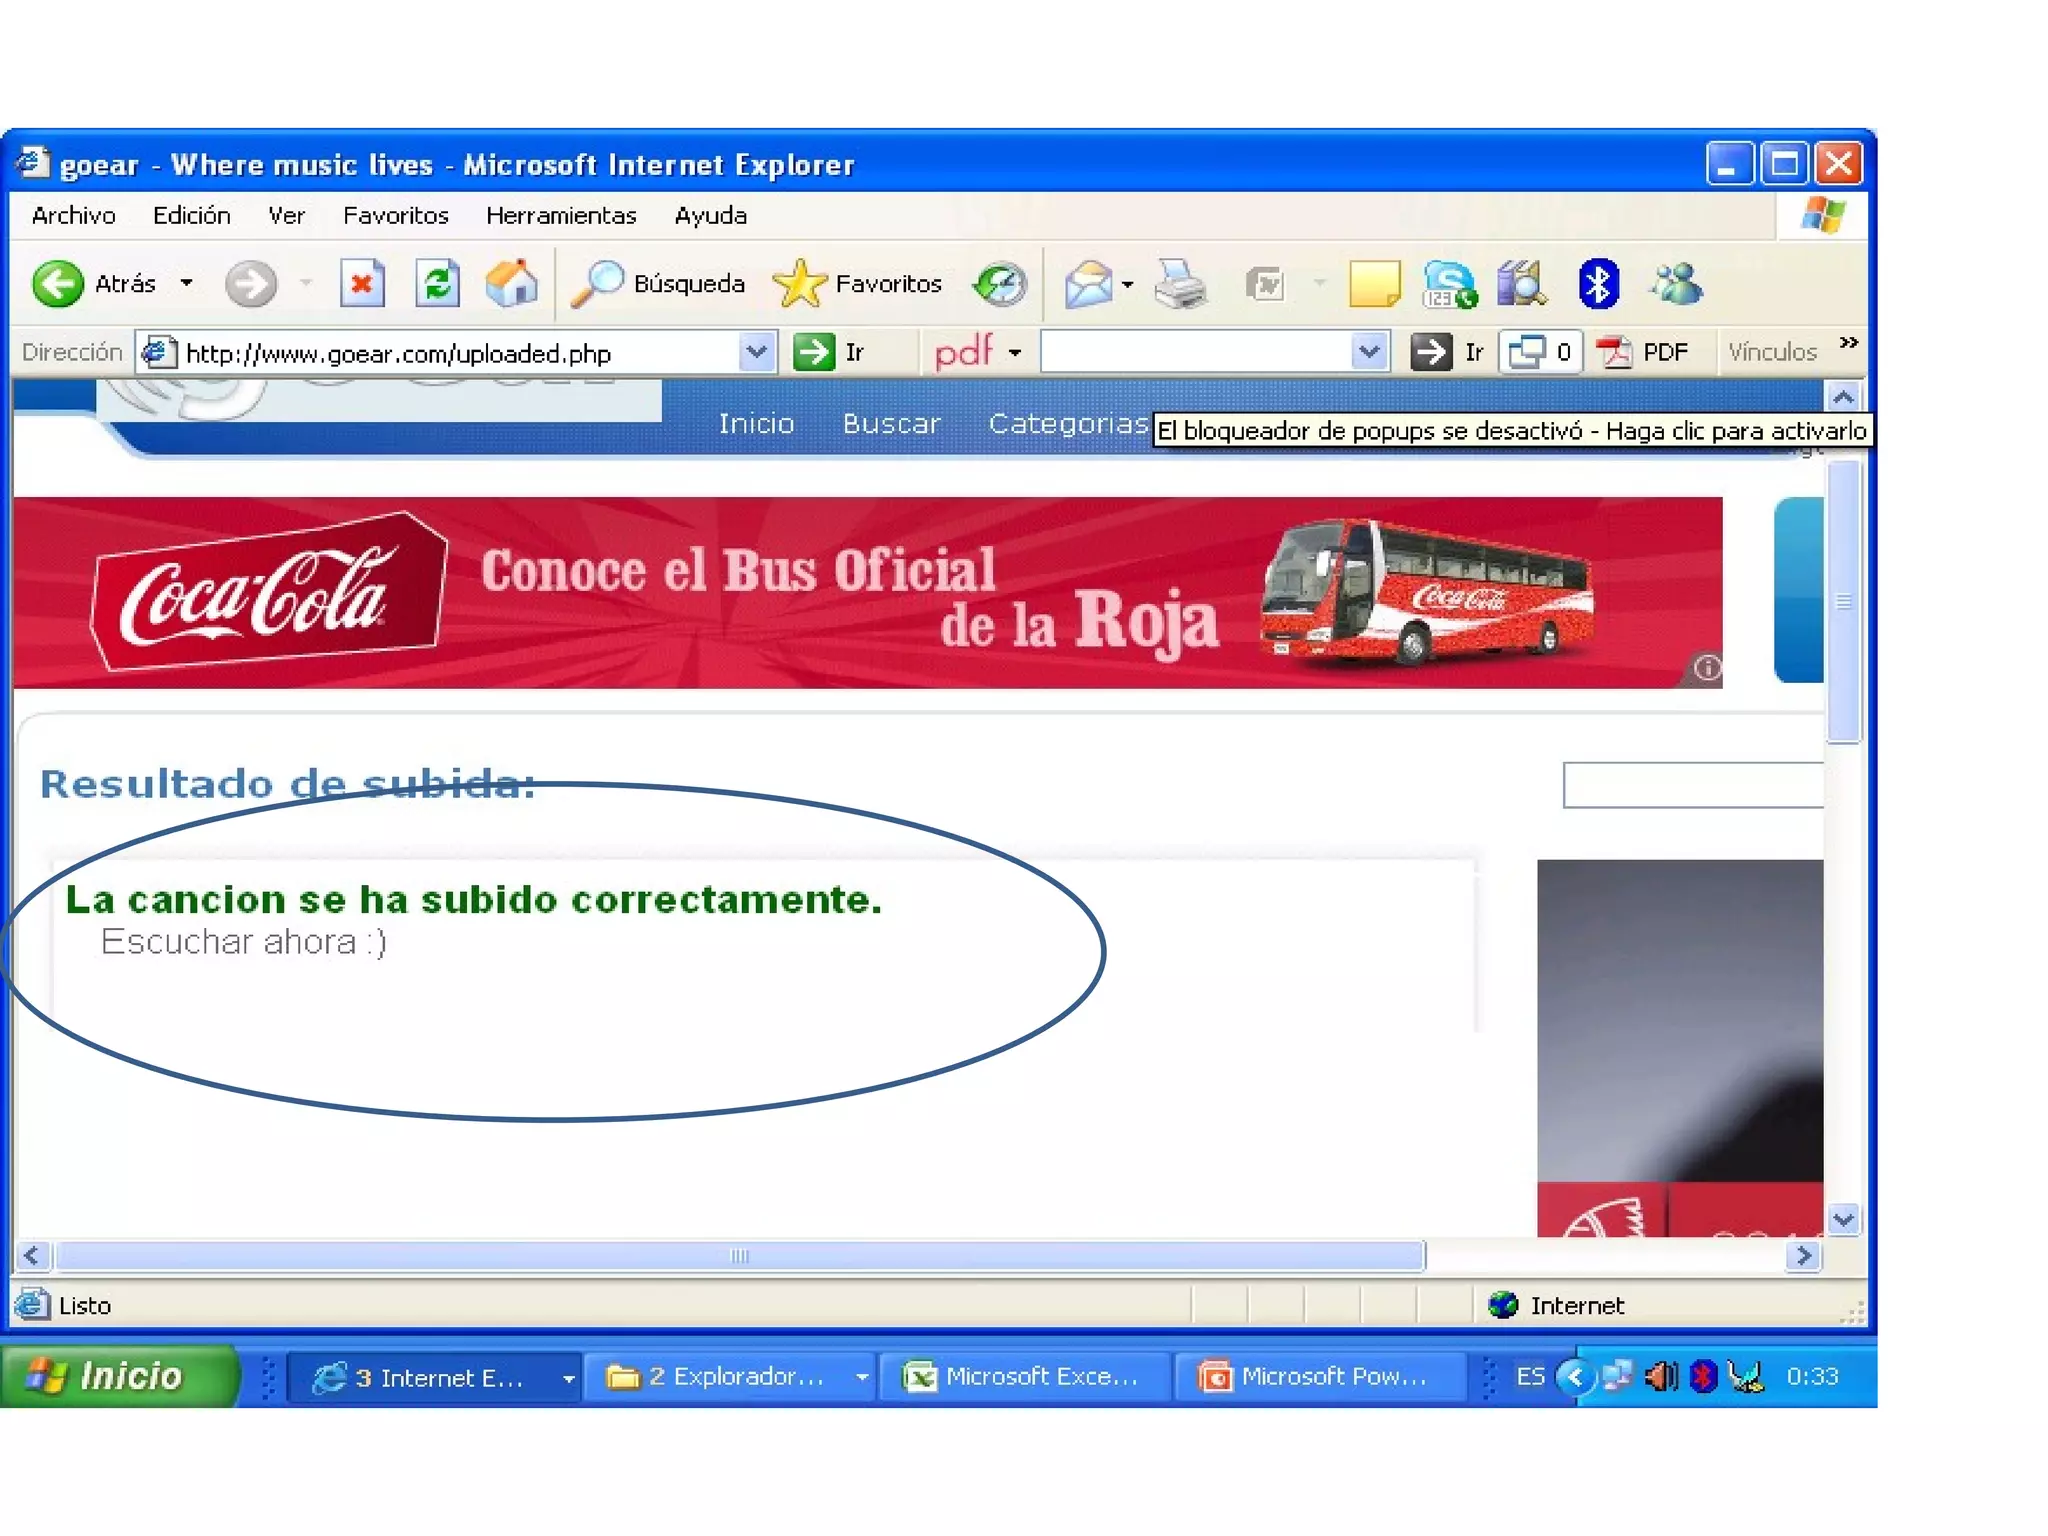
Task: Expand Internet Explorer taskbar group arrow
Action: point(568,1379)
